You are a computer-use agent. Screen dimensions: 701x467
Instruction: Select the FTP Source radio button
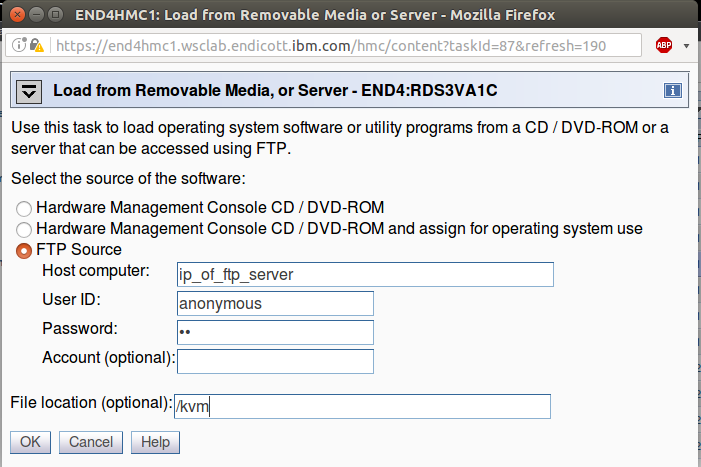pyautogui.click(x=24, y=251)
